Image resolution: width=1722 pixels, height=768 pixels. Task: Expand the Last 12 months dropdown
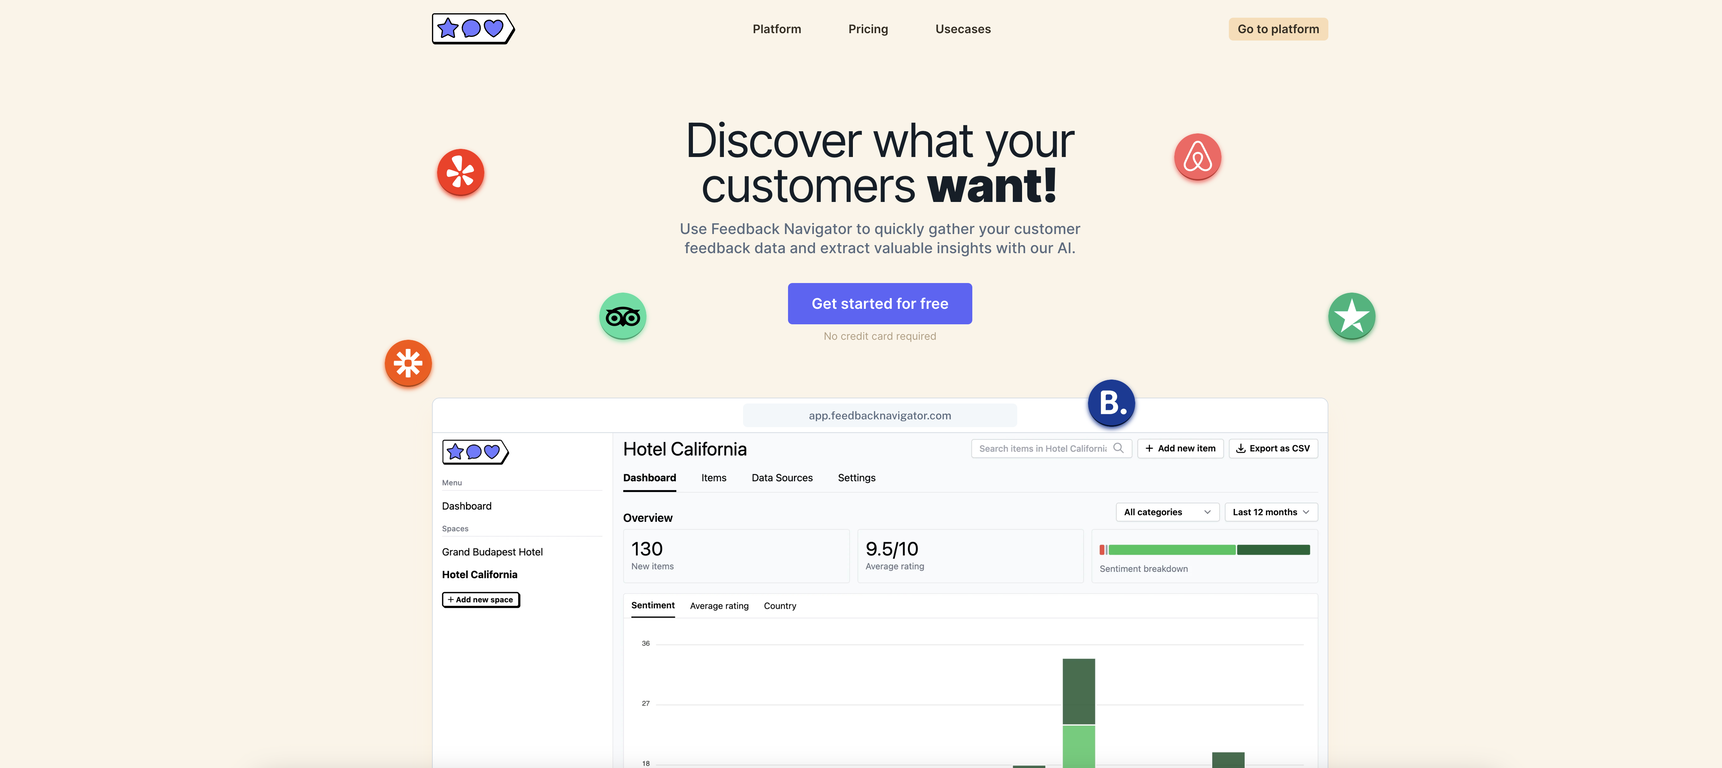[x=1271, y=512]
